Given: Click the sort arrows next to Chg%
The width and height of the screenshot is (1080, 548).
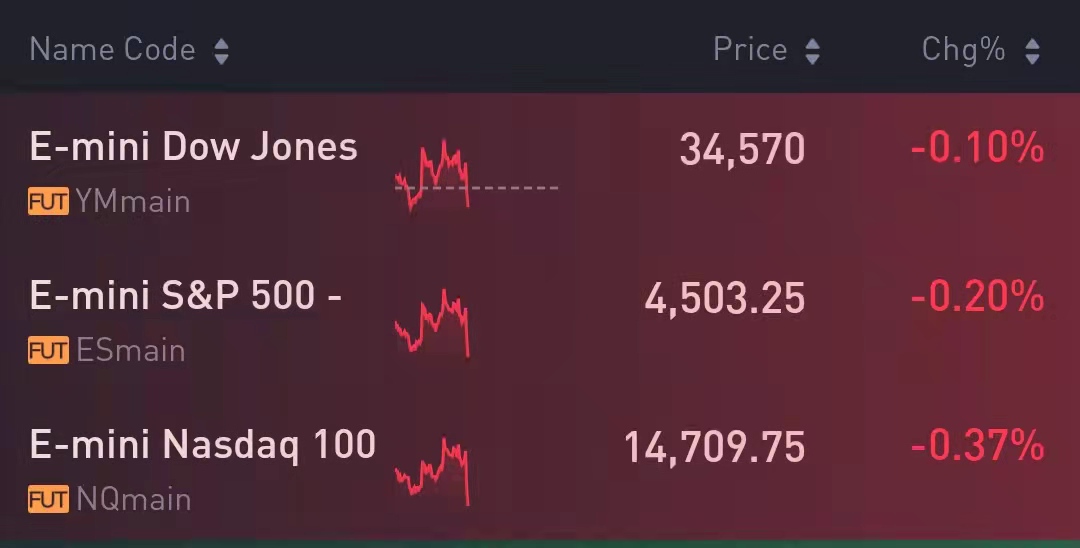Looking at the screenshot, I should pyautogui.click(x=1032, y=51).
